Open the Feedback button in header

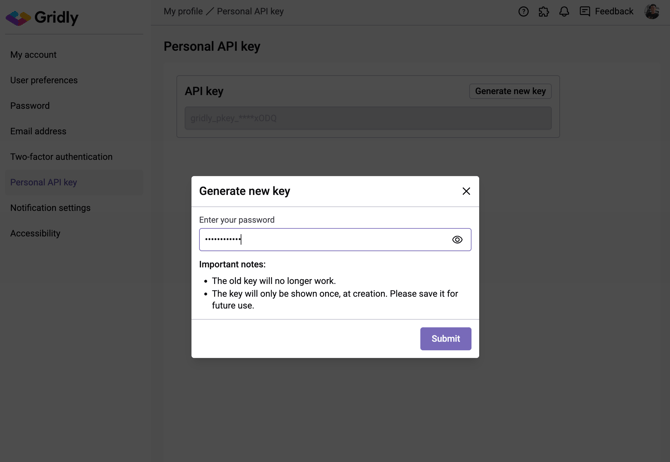pos(606,12)
